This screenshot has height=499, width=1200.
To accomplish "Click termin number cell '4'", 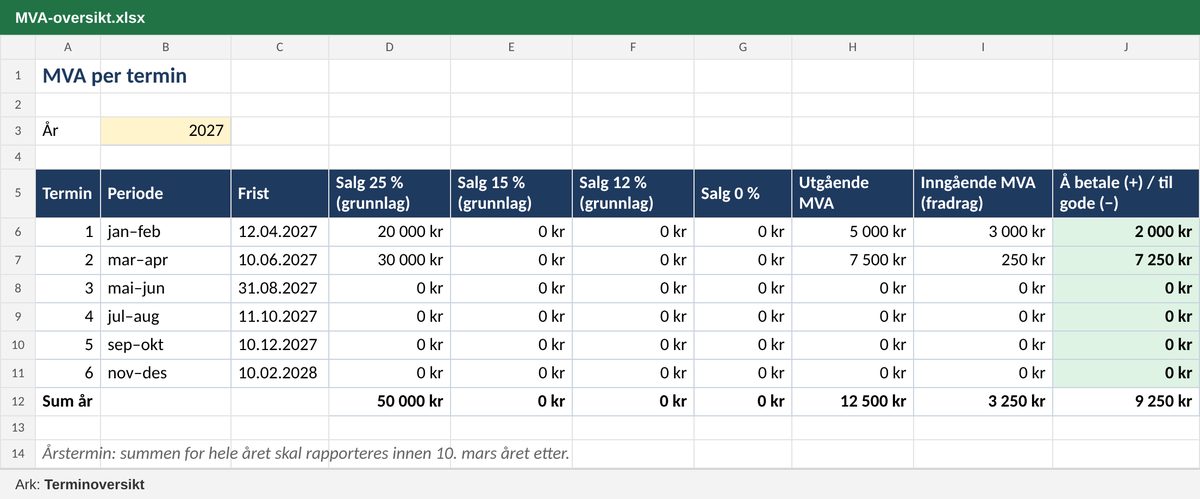I will point(68,316).
